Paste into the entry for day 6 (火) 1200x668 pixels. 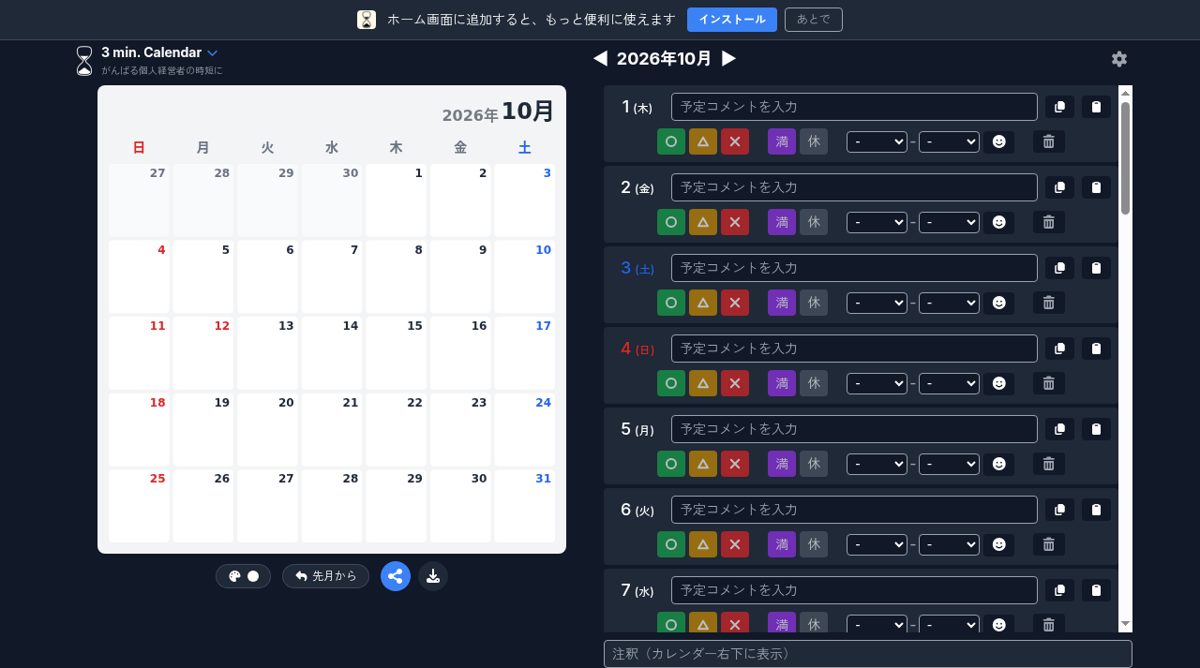point(1096,510)
